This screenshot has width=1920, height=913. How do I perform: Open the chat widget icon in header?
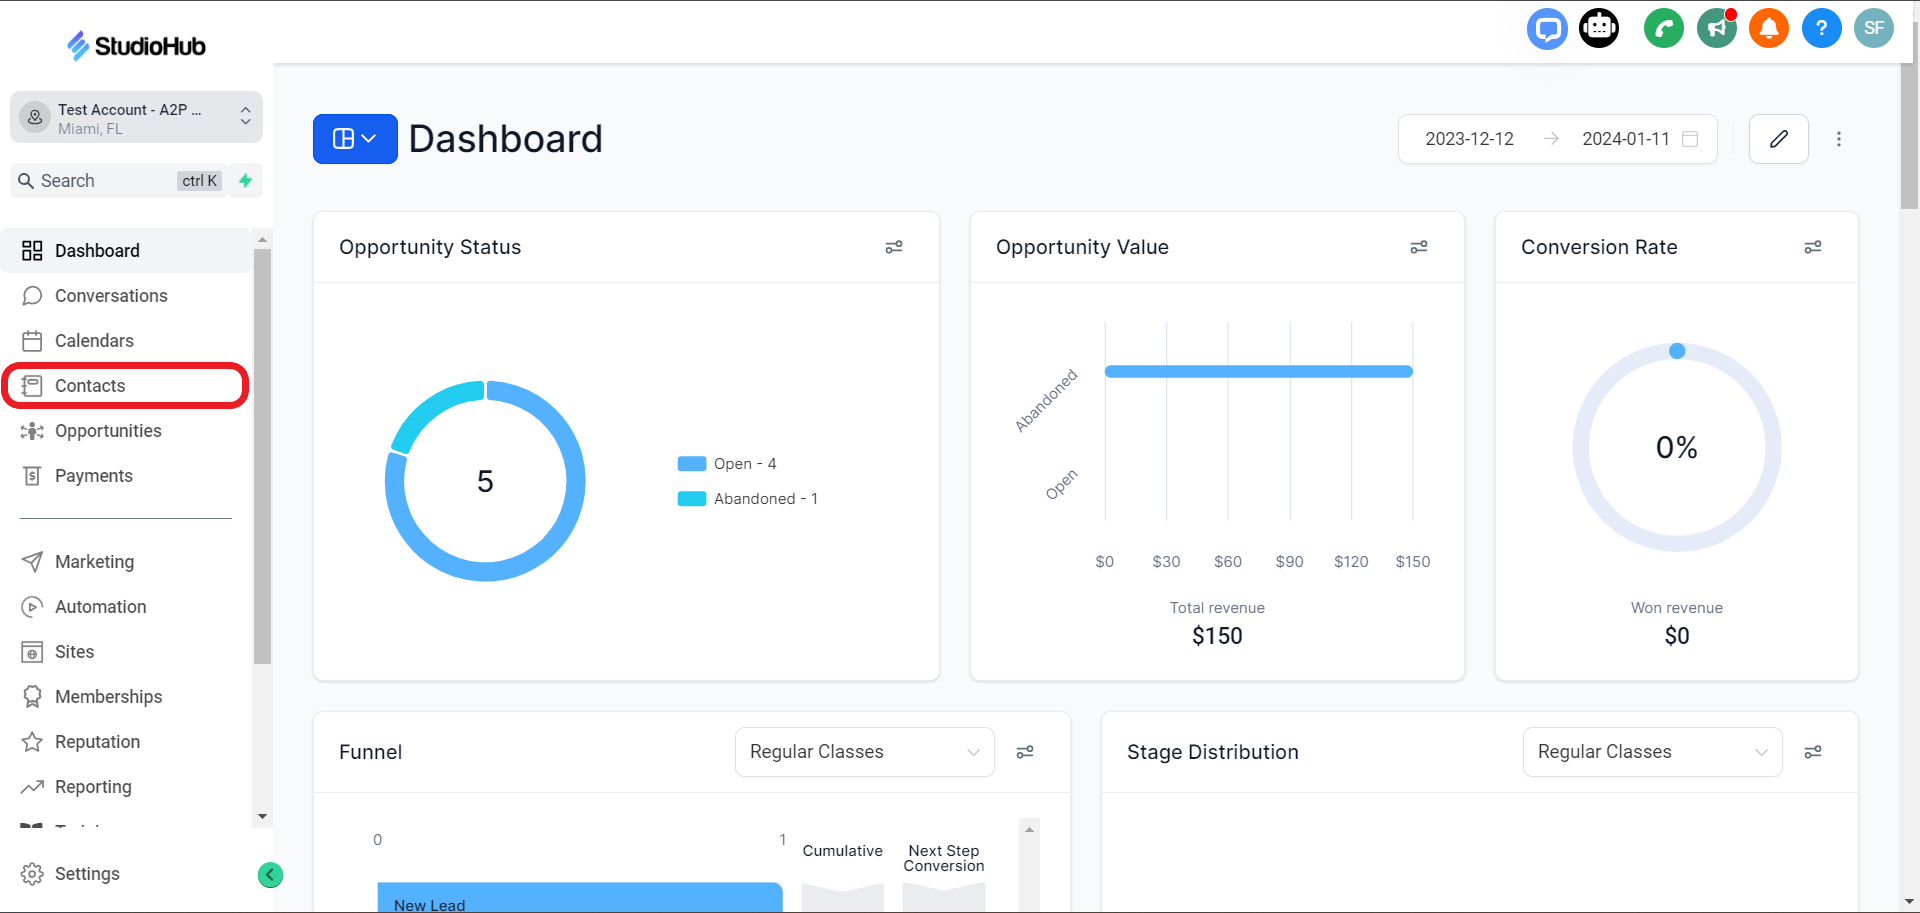point(1547,28)
